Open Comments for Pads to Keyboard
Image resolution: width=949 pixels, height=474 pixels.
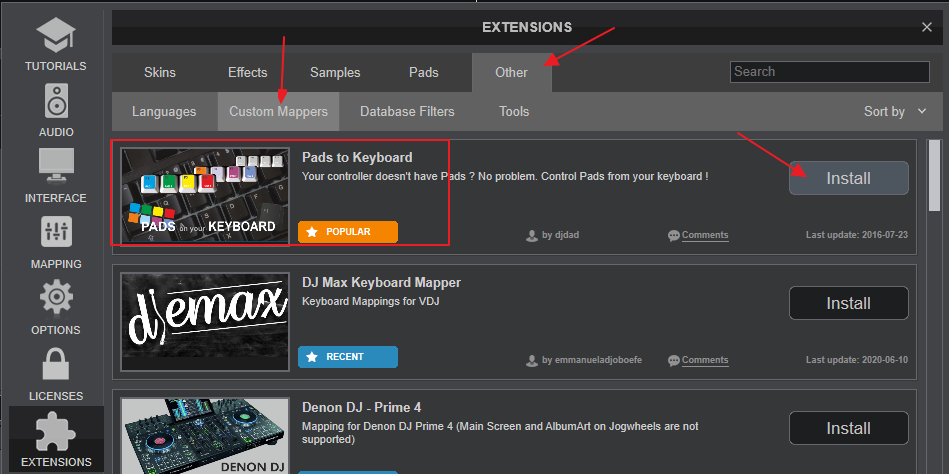(x=705, y=235)
